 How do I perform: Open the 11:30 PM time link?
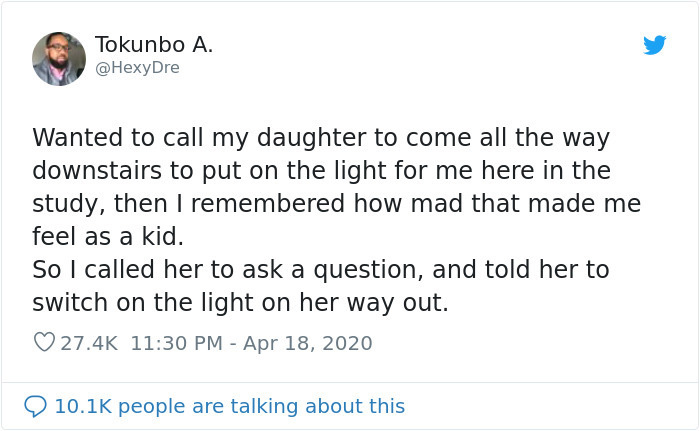(174, 343)
